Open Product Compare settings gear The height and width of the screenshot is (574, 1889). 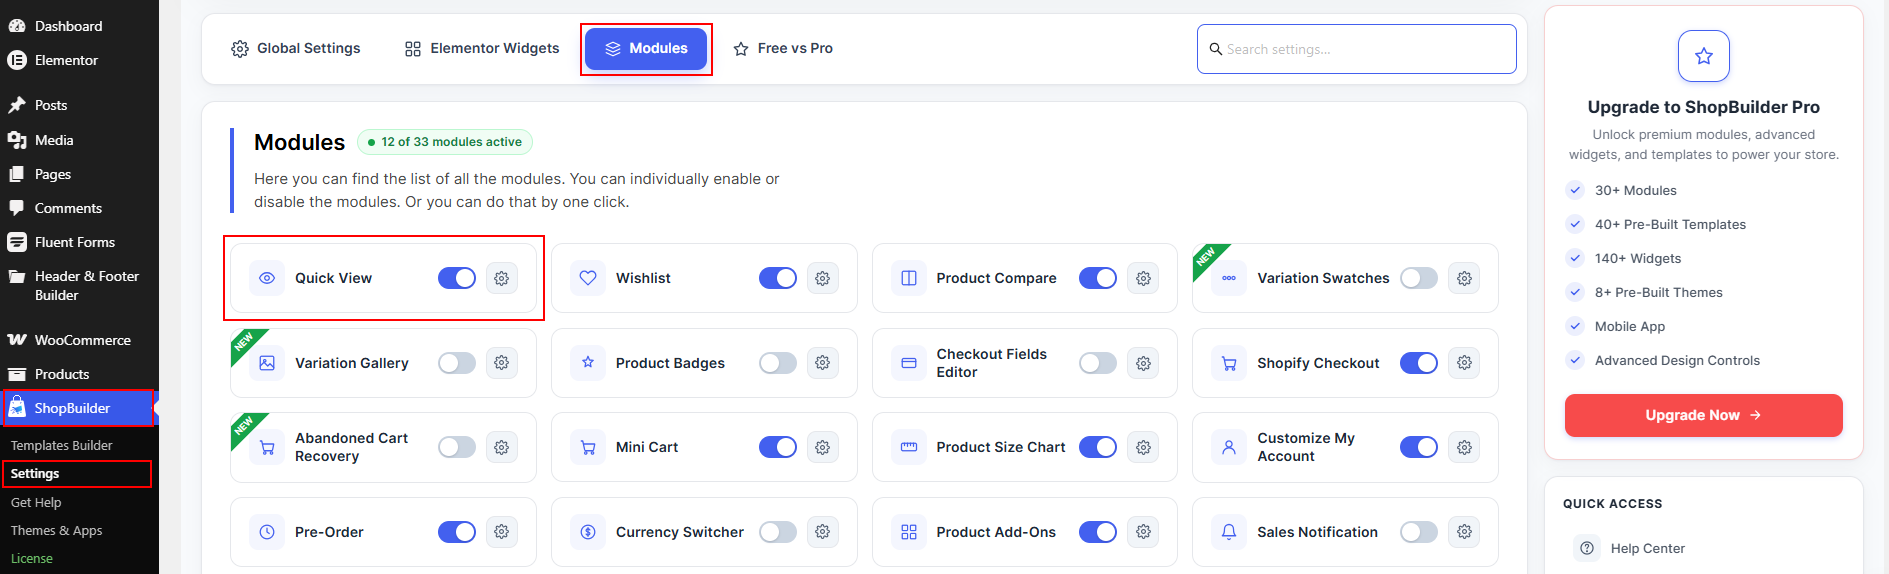point(1144,278)
